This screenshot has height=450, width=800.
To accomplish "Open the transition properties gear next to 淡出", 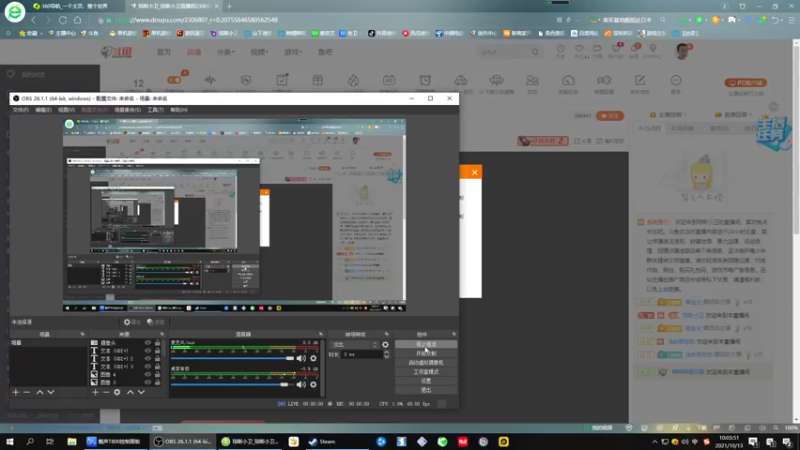I will pyautogui.click(x=385, y=345).
